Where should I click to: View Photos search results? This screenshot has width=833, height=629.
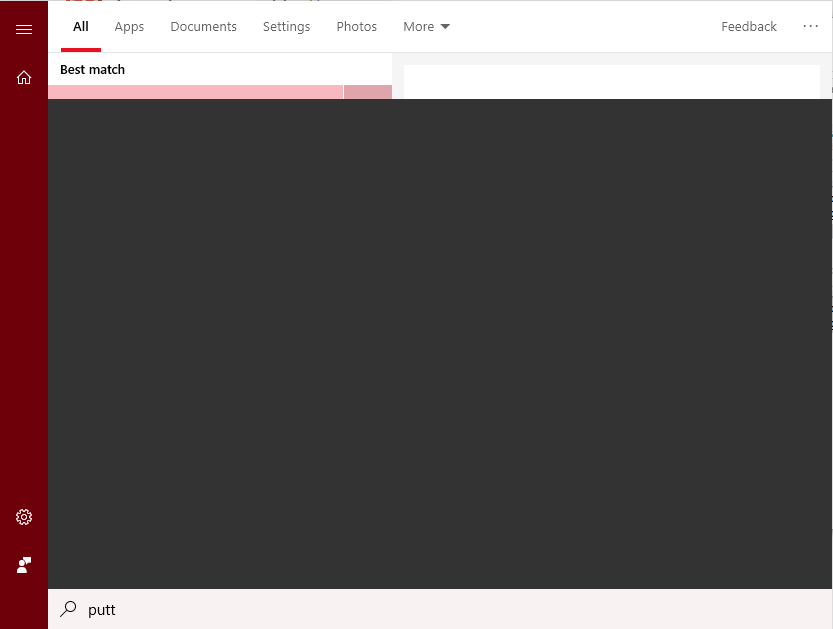tap(356, 26)
